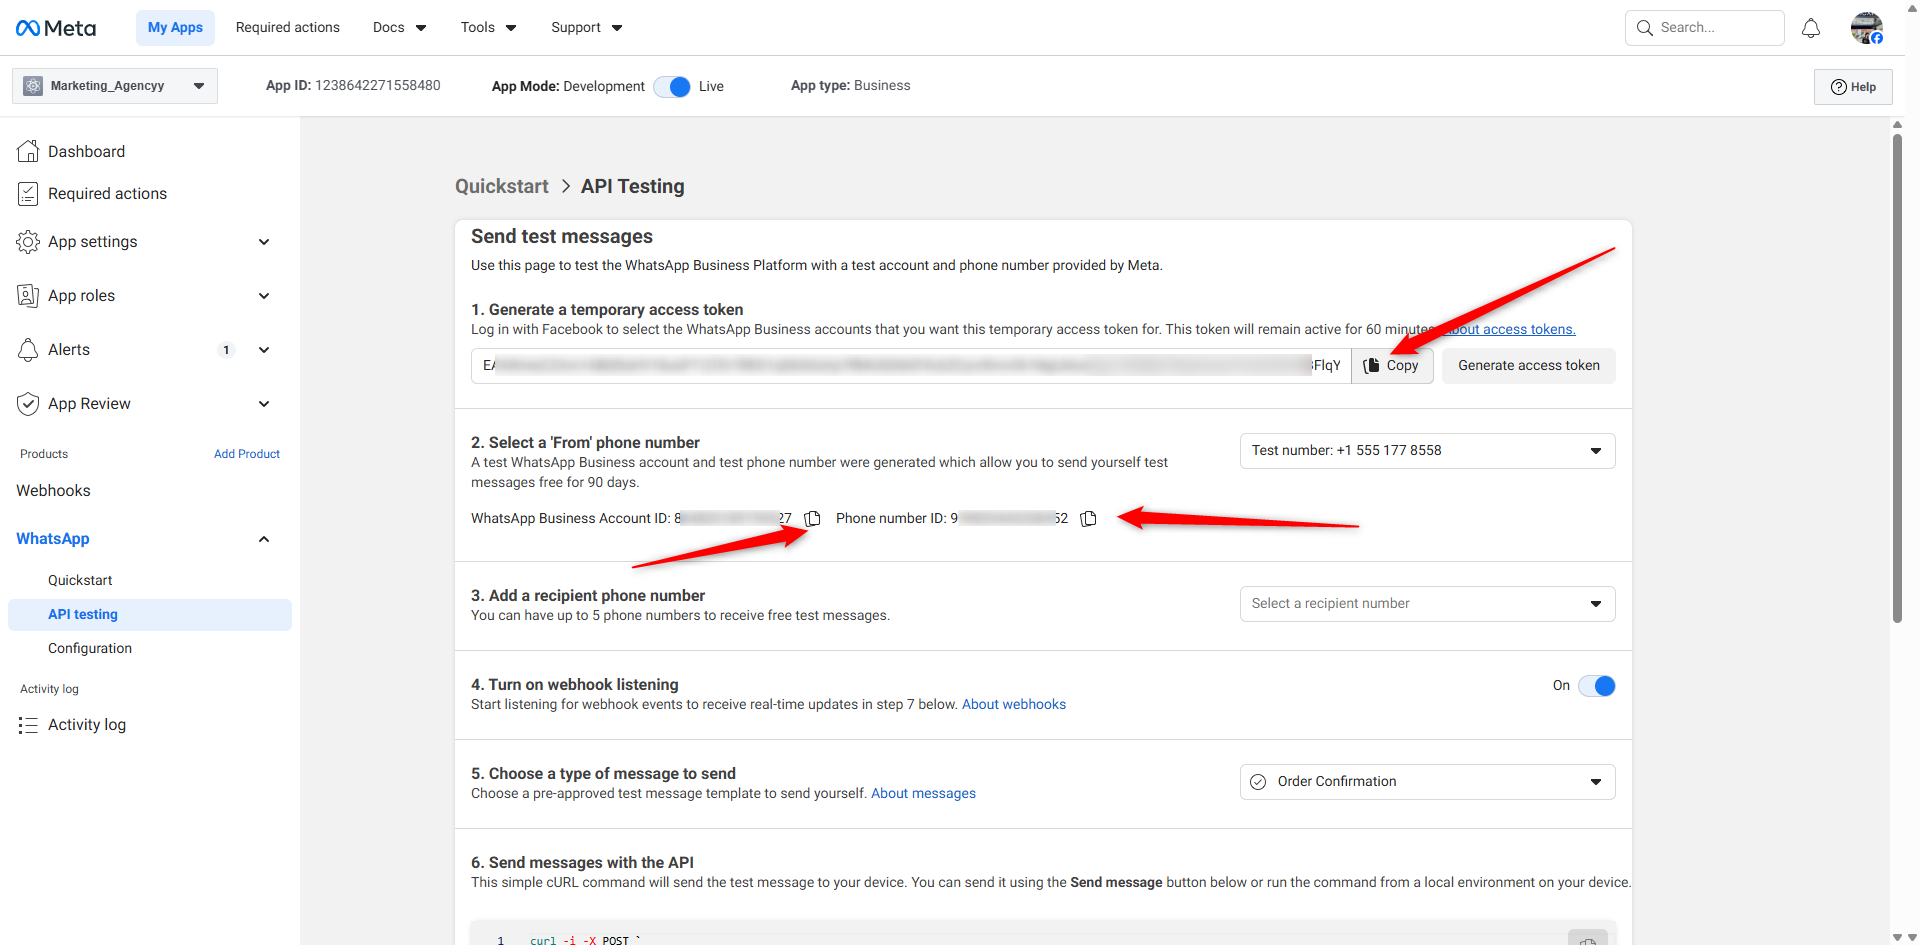Copy the WhatsApp Business Account ID

pyautogui.click(x=813, y=518)
